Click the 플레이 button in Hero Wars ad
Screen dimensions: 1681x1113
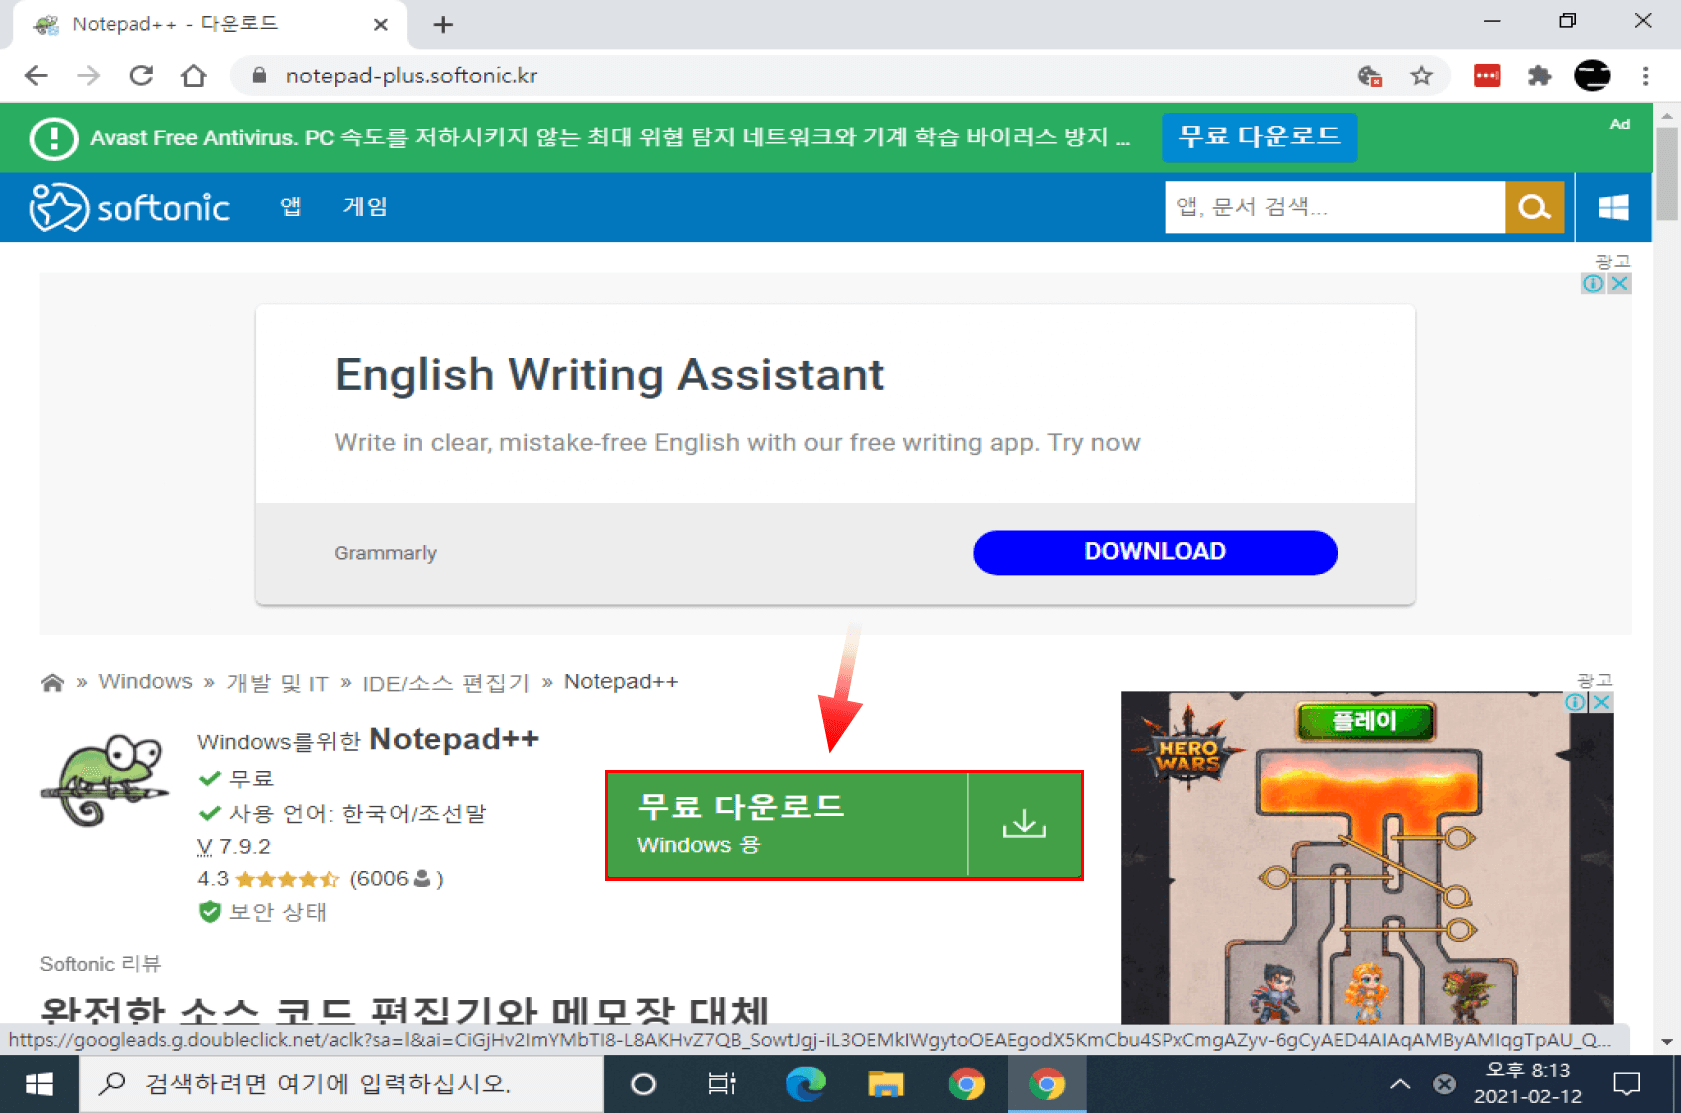(1365, 721)
